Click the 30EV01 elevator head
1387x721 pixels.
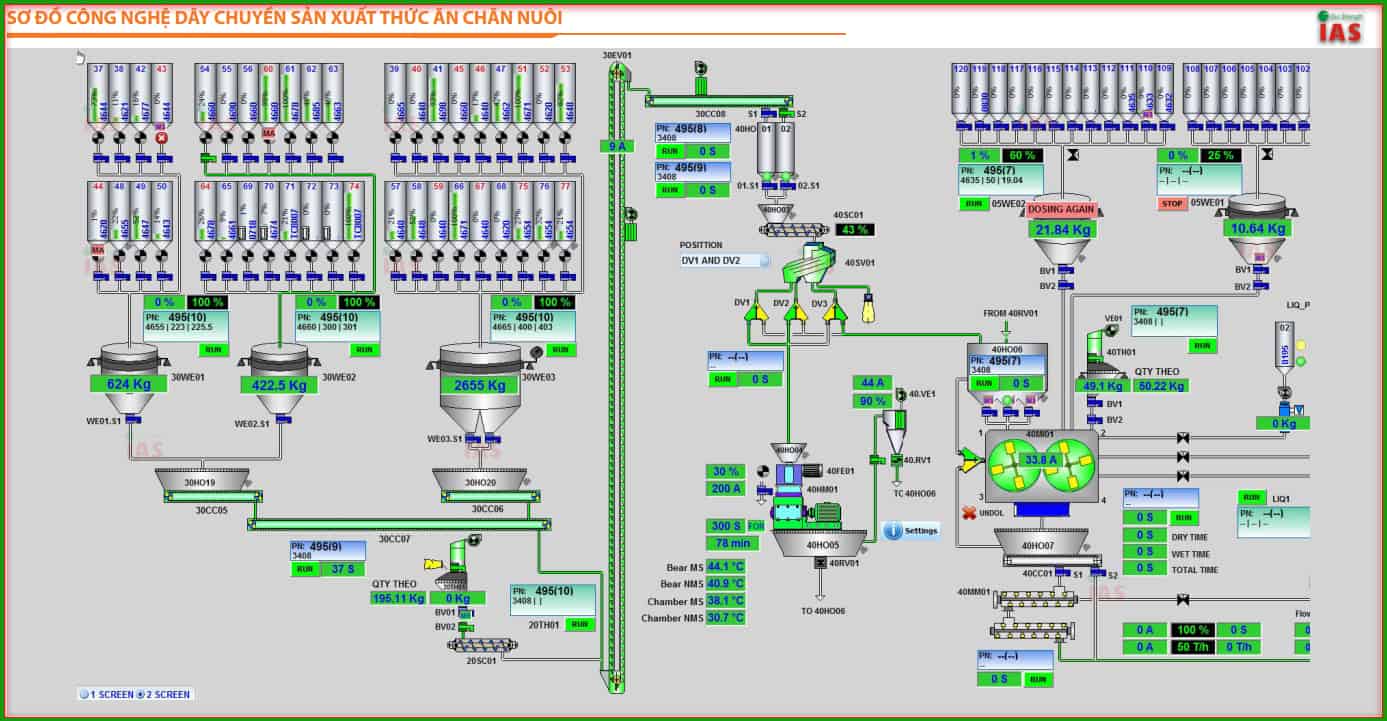[617, 71]
